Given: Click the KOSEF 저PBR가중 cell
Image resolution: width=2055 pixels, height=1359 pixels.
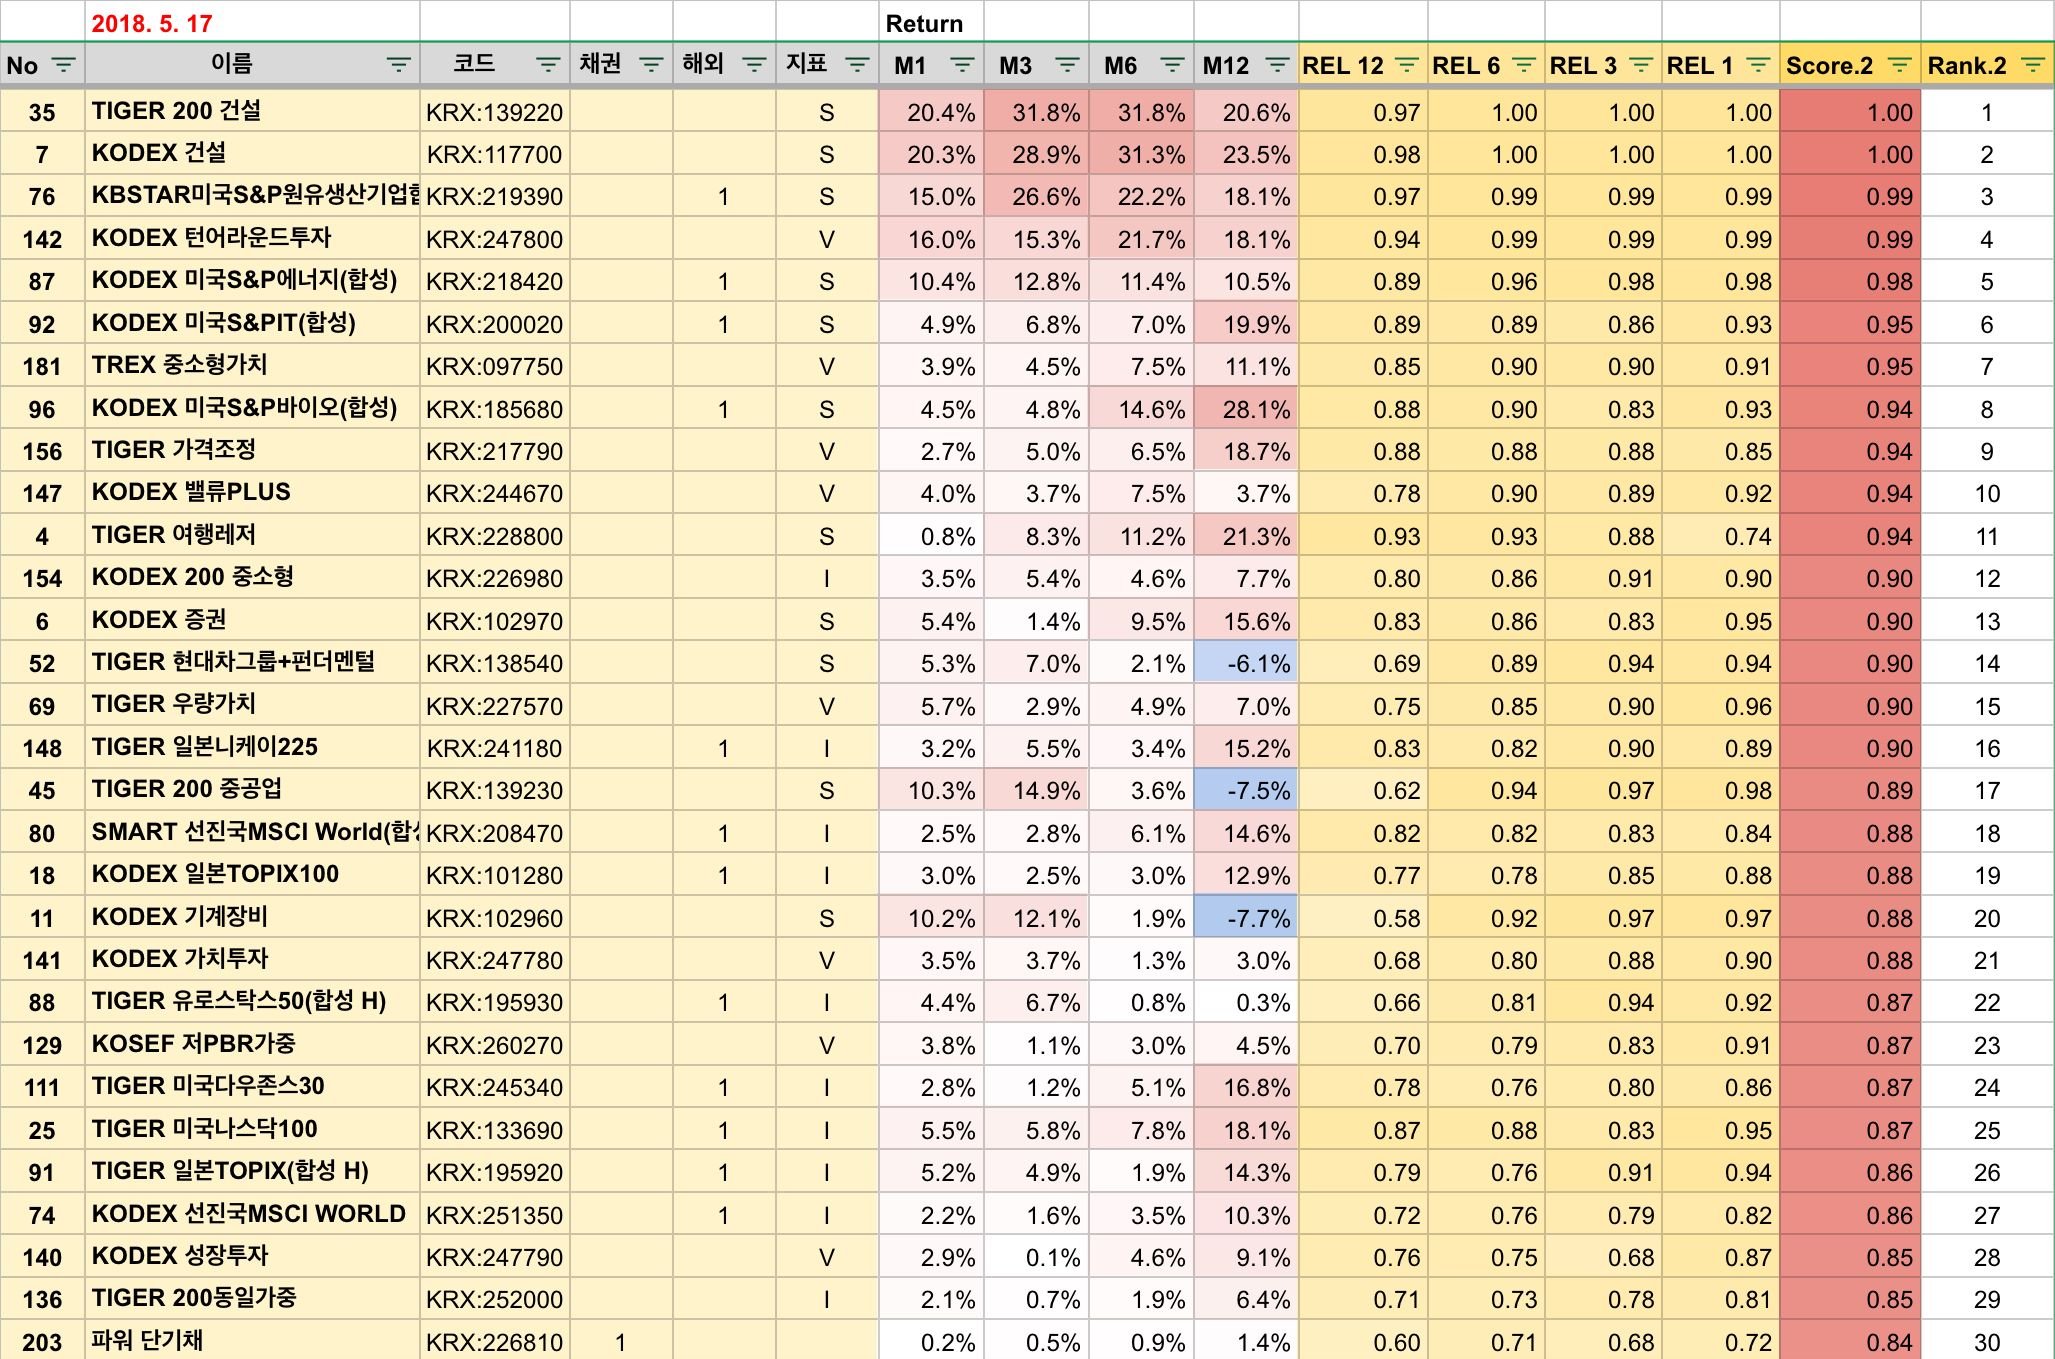Looking at the screenshot, I should tap(252, 1045).
